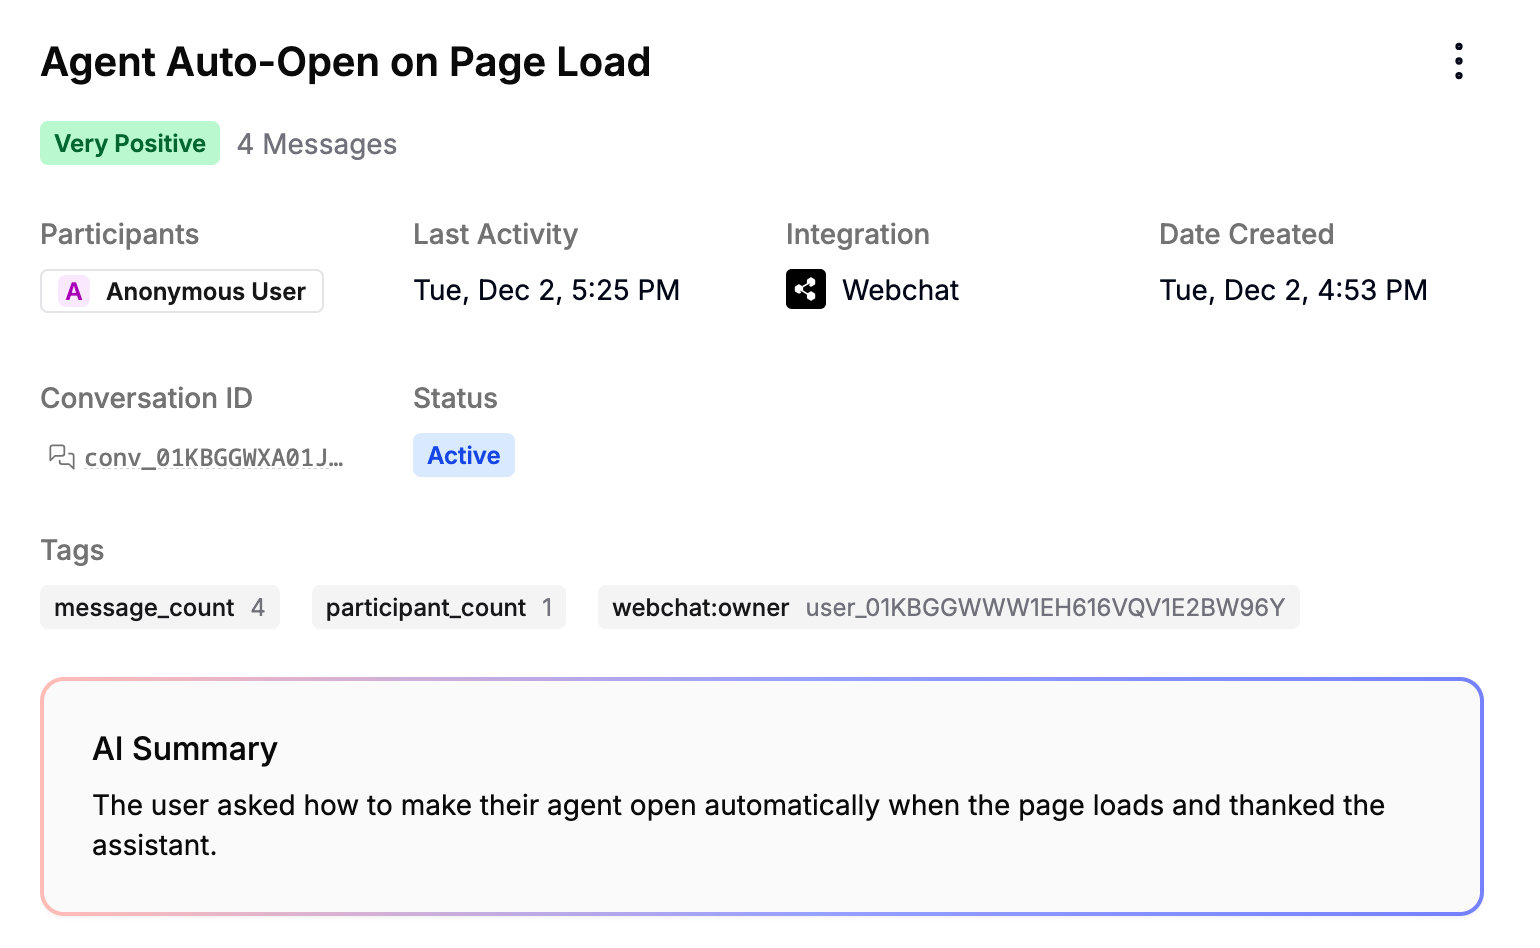
Task: Click the AI summary paragraph text
Action: (x=739, y=825)
